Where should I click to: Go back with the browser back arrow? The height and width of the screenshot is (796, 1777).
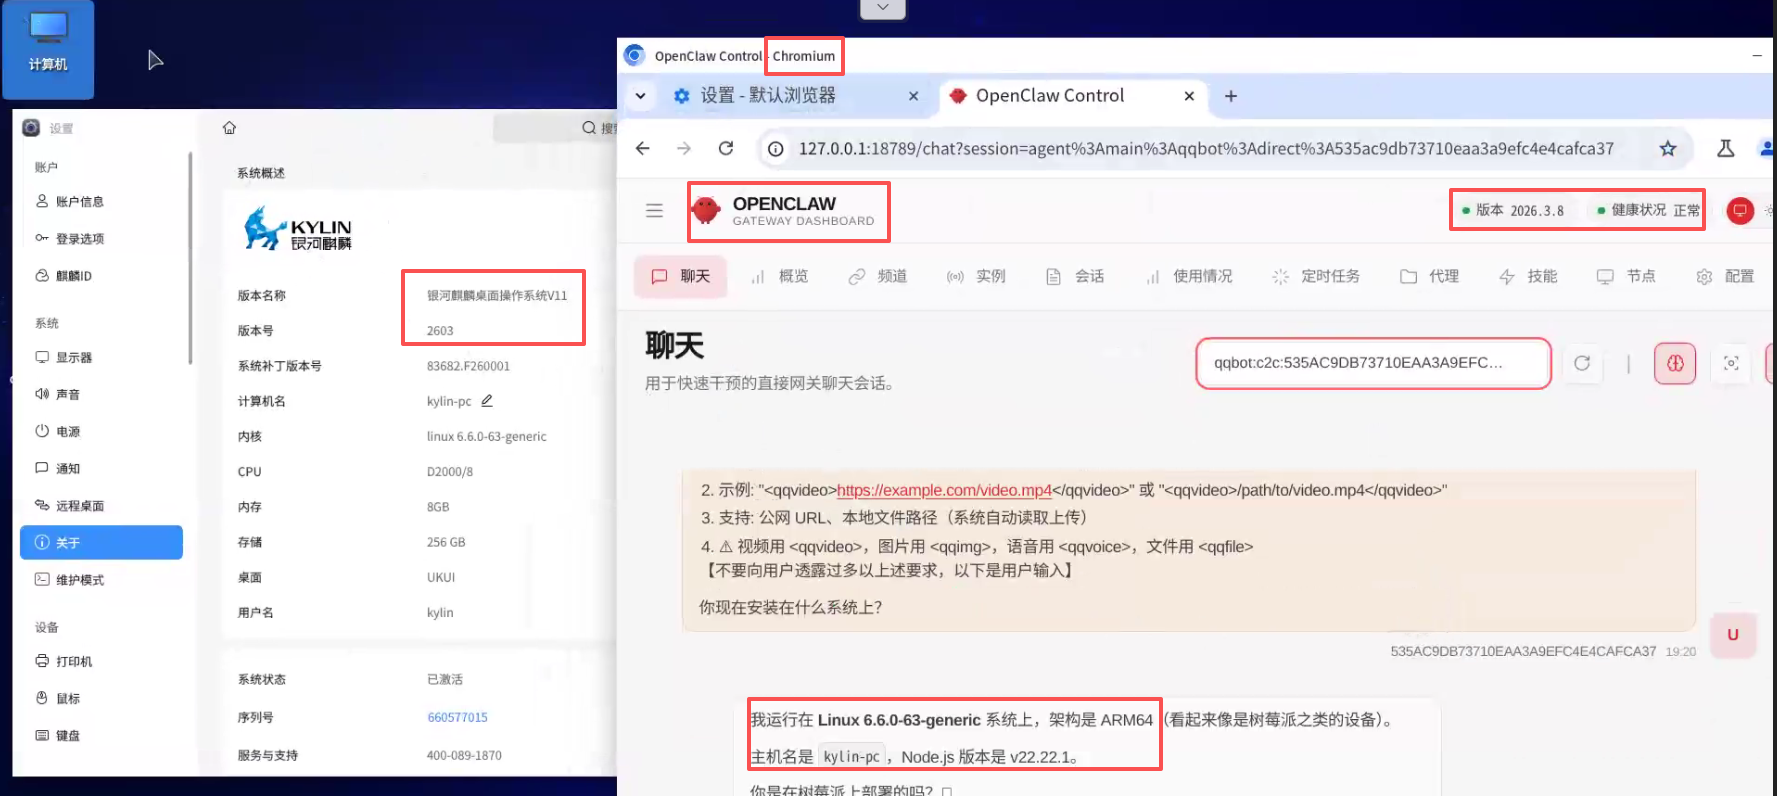coord(643,149)
